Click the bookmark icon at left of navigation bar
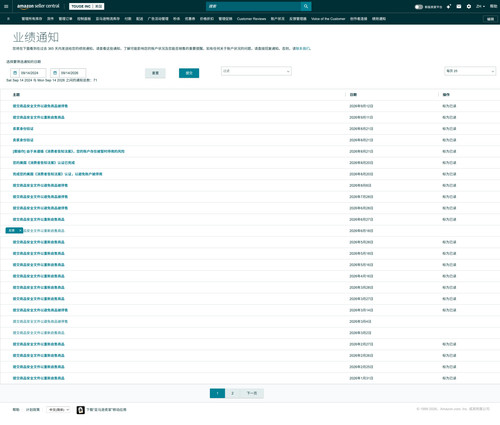Viewport: 500px width, 425px height. [x=8, y=19]
